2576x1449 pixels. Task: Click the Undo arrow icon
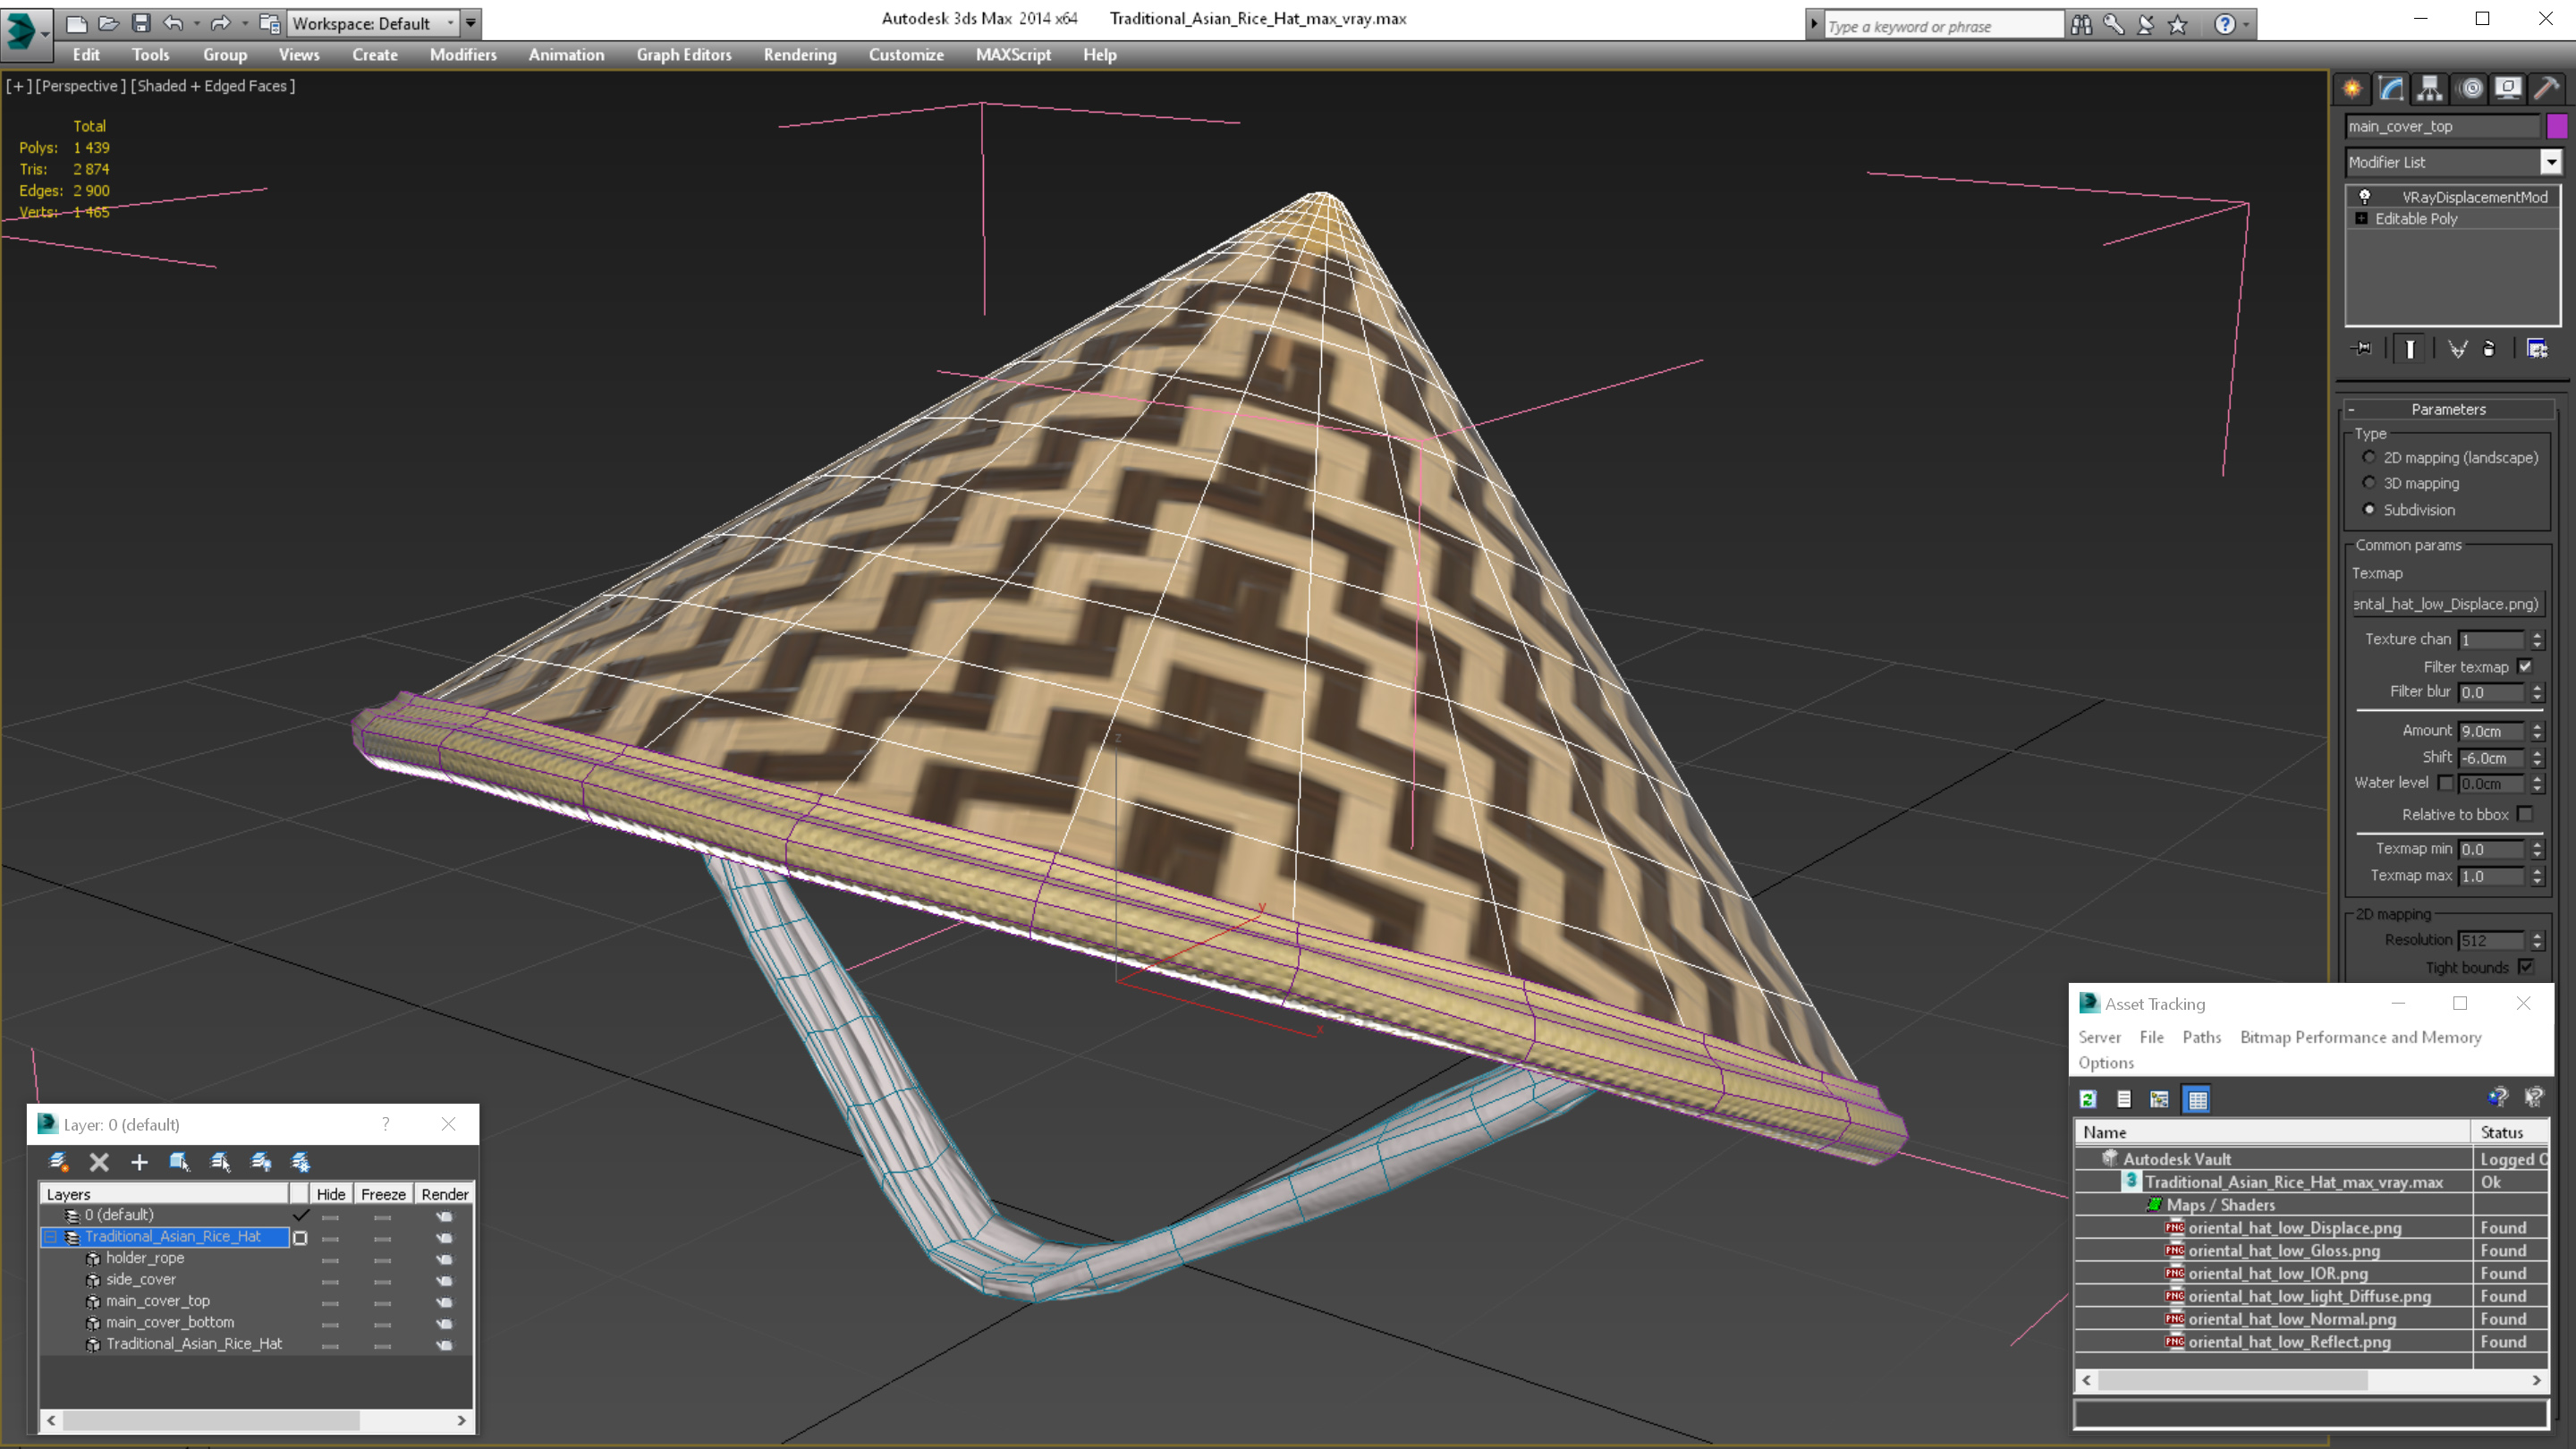pyautogui.click(x=173, y=23)
